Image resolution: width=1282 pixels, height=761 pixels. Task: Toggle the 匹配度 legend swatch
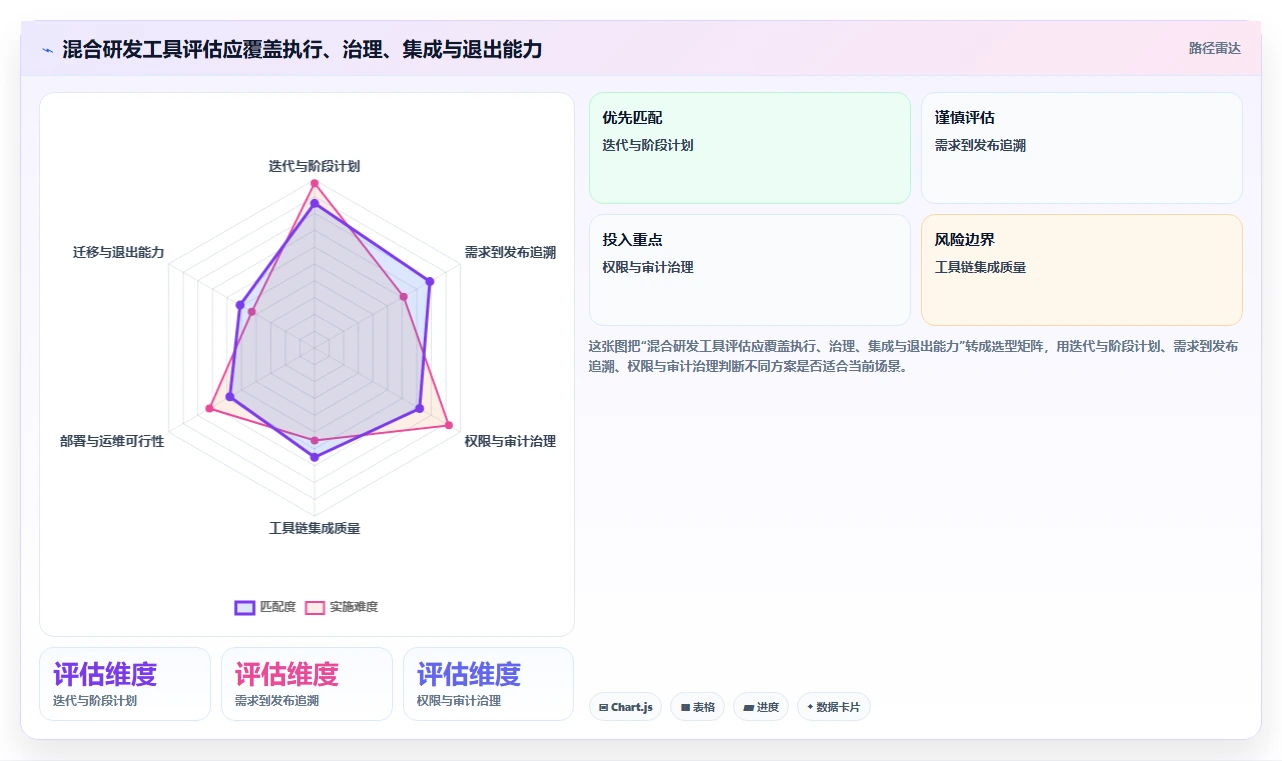point(245,607)
